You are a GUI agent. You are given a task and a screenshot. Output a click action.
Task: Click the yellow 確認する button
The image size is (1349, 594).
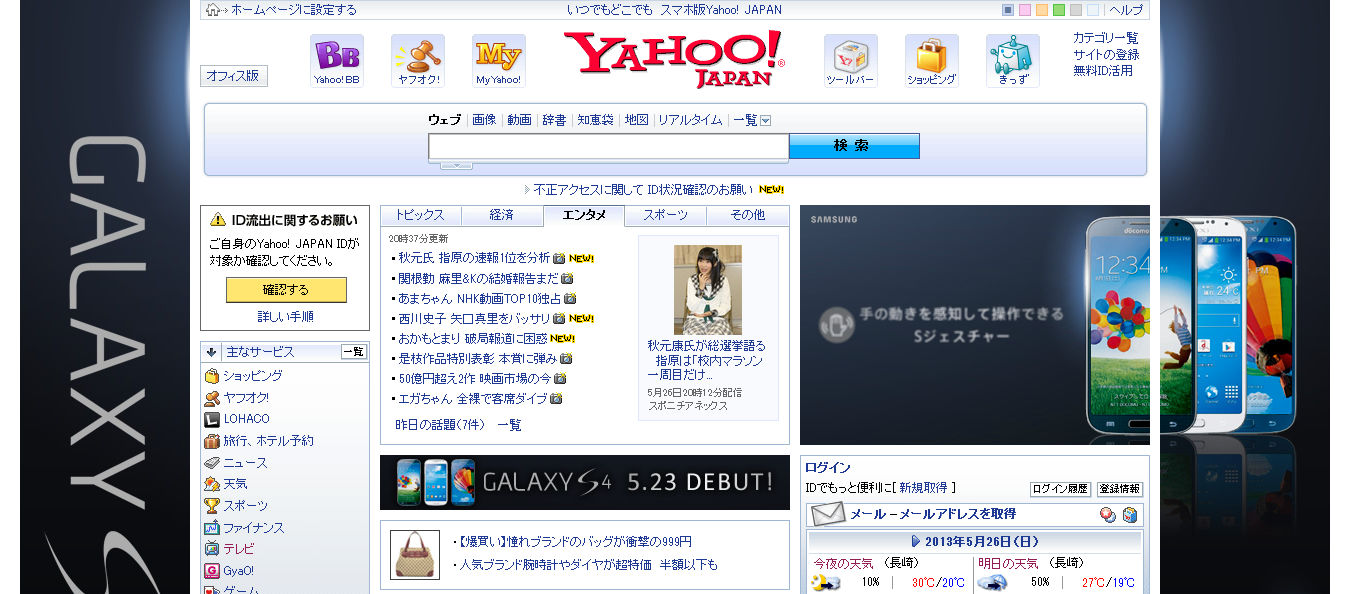(x=286, y=290)
